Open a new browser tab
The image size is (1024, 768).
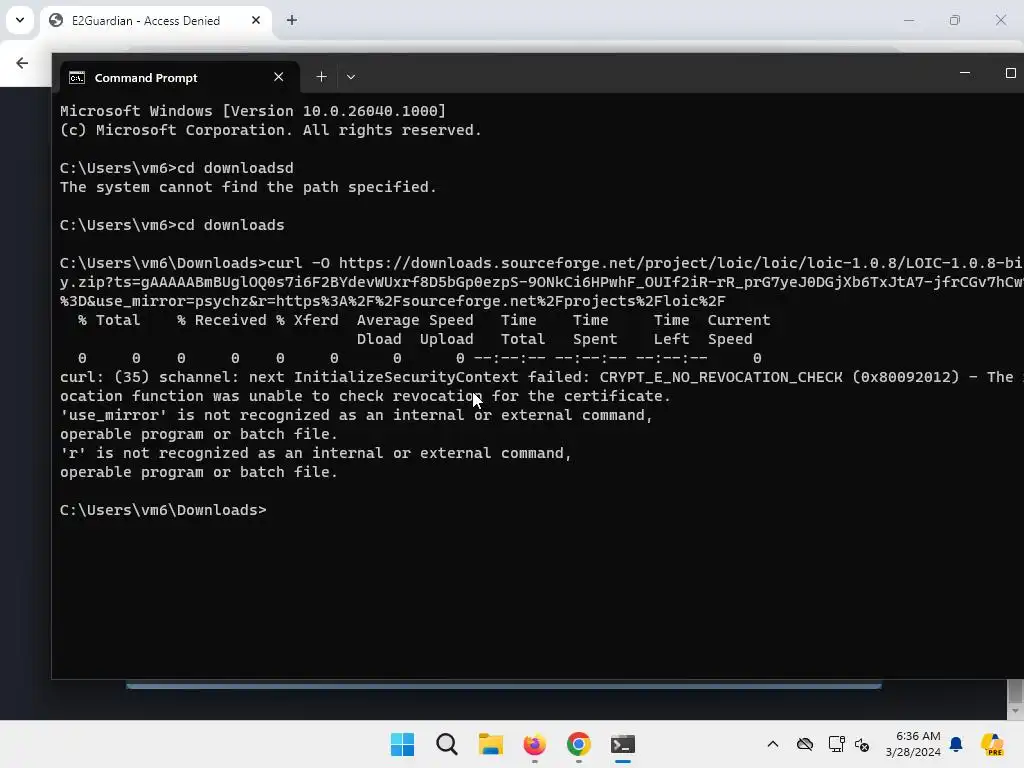292,21
